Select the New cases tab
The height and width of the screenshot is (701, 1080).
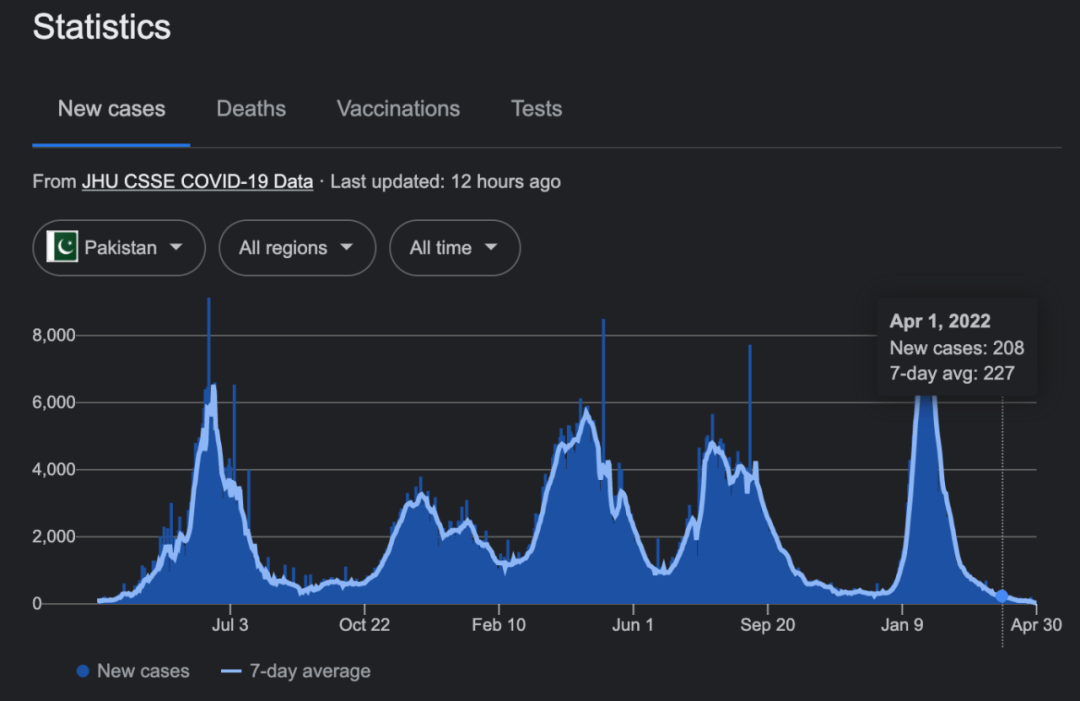tap(111, 109)
